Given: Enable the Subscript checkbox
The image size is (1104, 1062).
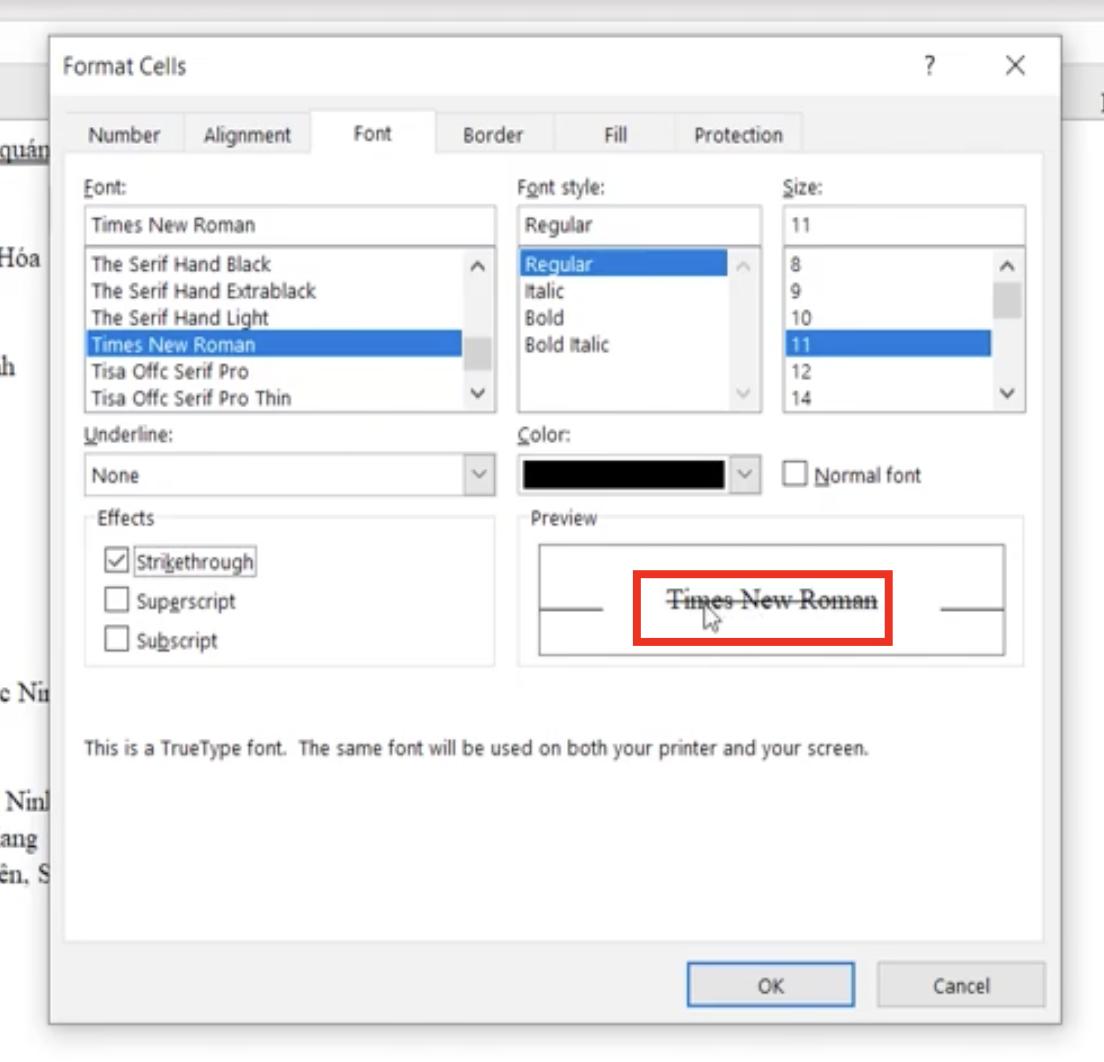Looking at the screenshot, I should (116, 639).
